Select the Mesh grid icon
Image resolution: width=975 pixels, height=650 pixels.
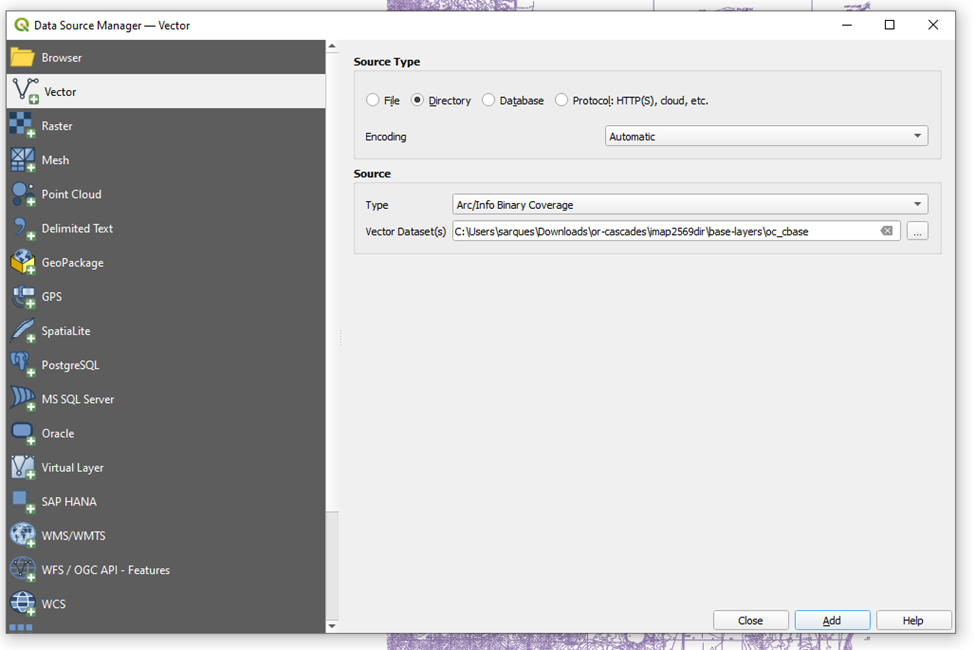coord(22,160)
